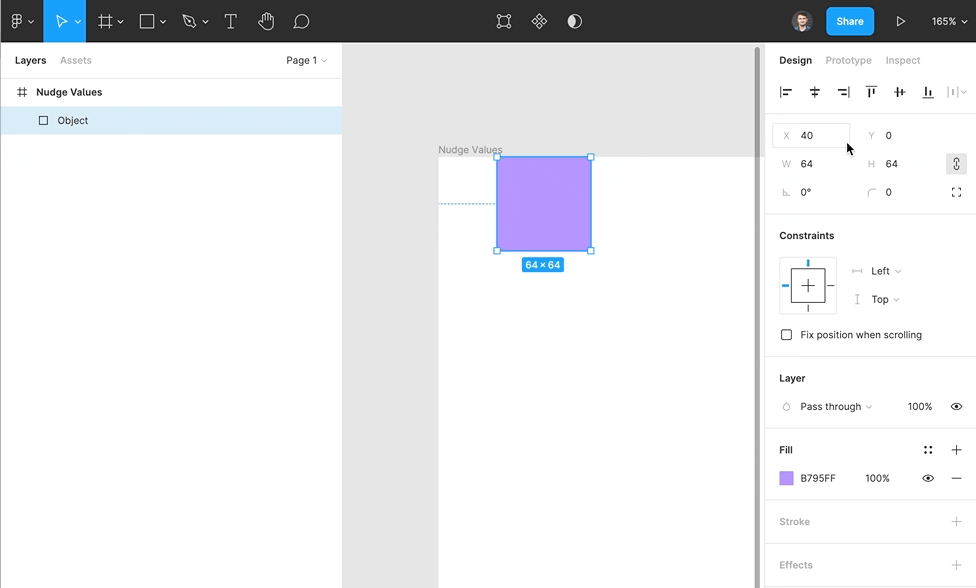Remove the fill with minus icon

(x=956, y=478)
